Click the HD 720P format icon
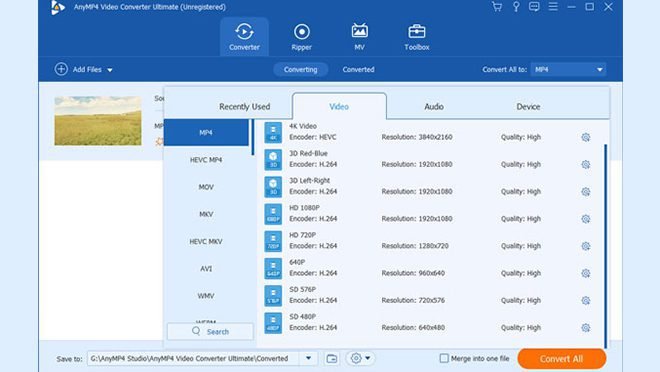 (273, 242)
